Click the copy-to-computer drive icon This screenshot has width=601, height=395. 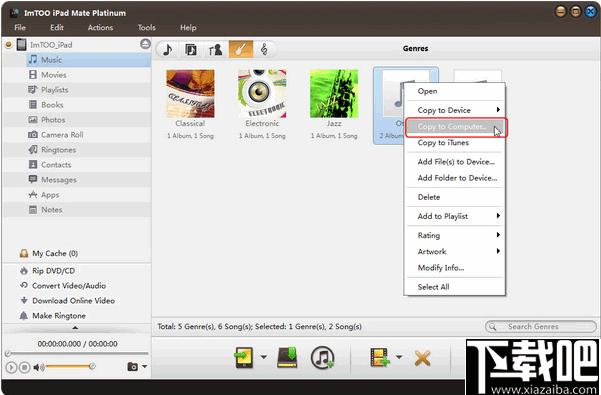[x=287, y=357]
